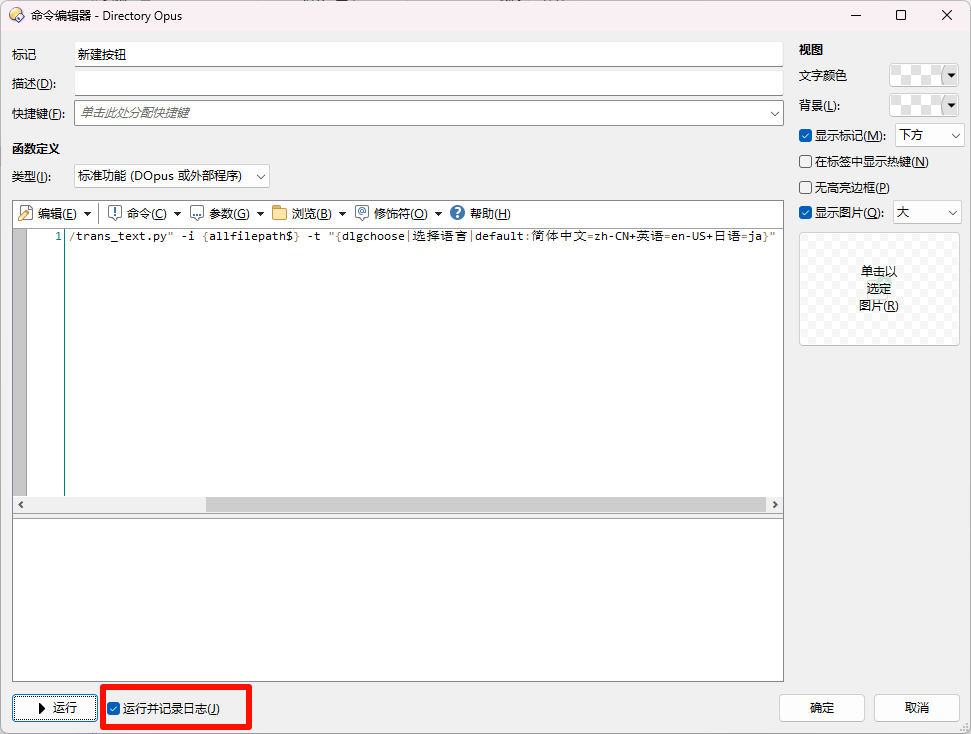This screenshot has height=734, width=971.
Task: Click the 运行 run button
Action: click(54, 708)
